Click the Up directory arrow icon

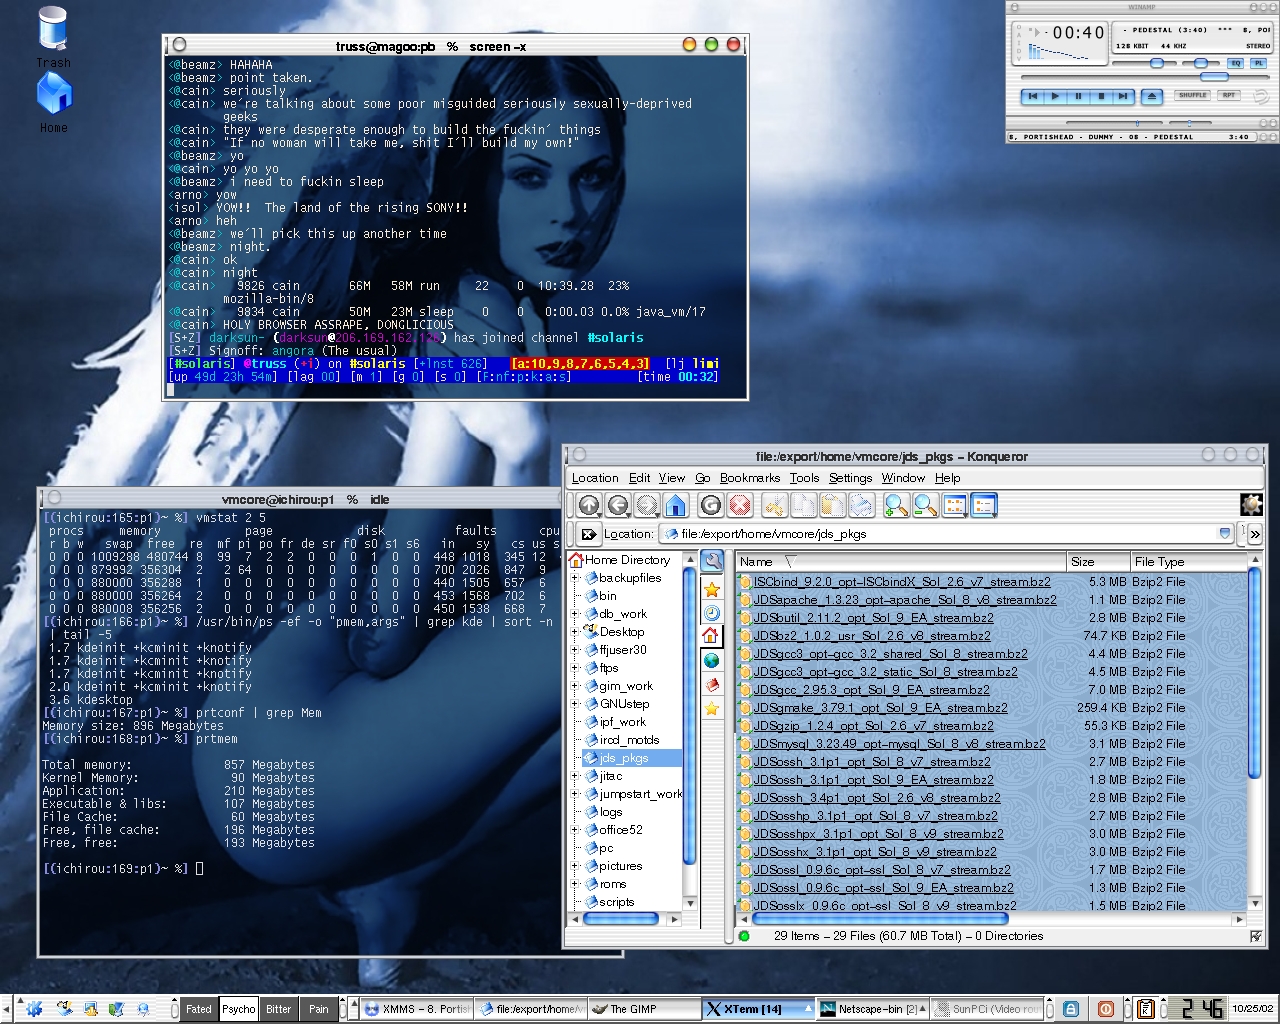(589, 506)
